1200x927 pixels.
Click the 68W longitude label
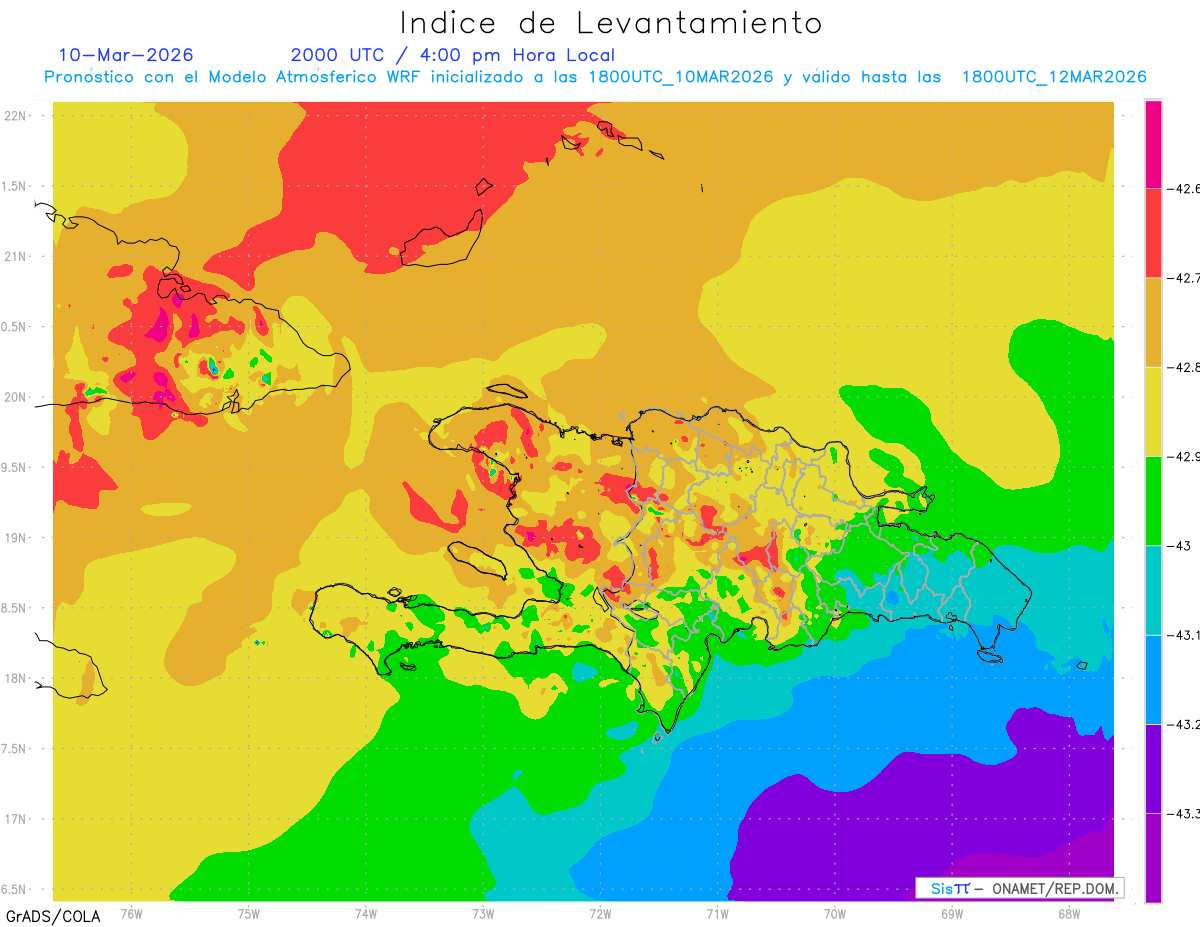(x=1069, y=913)
